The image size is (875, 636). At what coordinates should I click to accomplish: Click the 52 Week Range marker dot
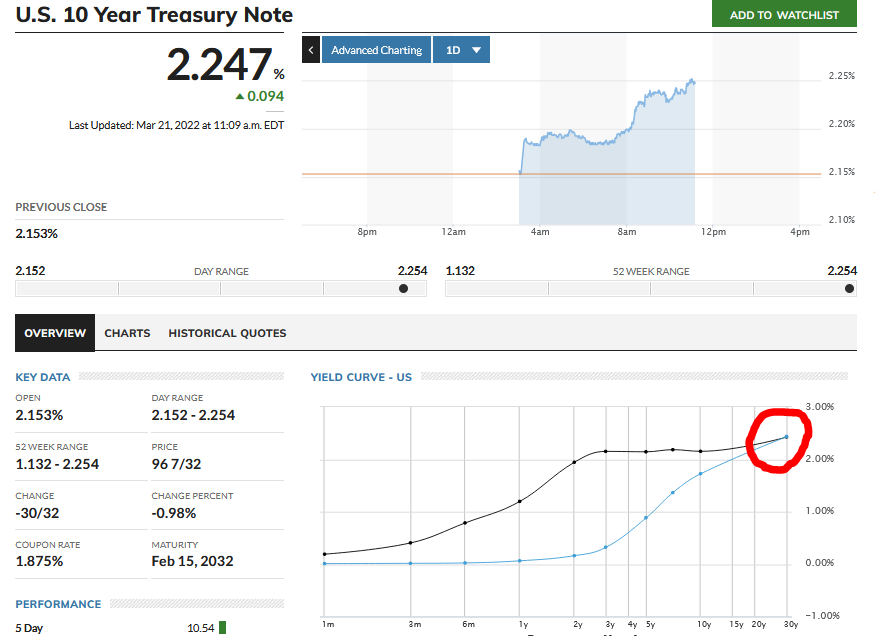849,288
